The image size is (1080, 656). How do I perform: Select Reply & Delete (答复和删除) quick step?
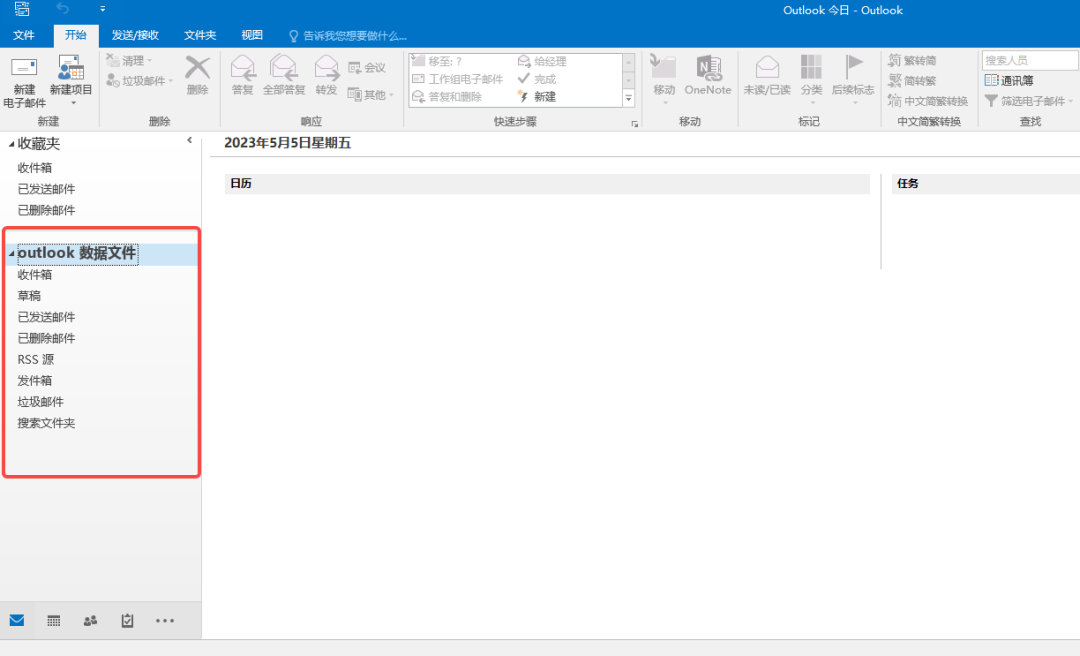point(447,96)
